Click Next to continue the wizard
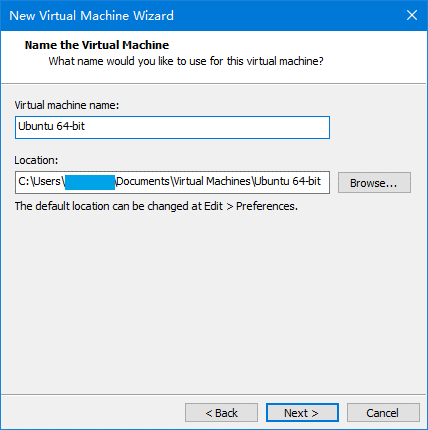The image size is (428, 430). [x=302, y=413]
